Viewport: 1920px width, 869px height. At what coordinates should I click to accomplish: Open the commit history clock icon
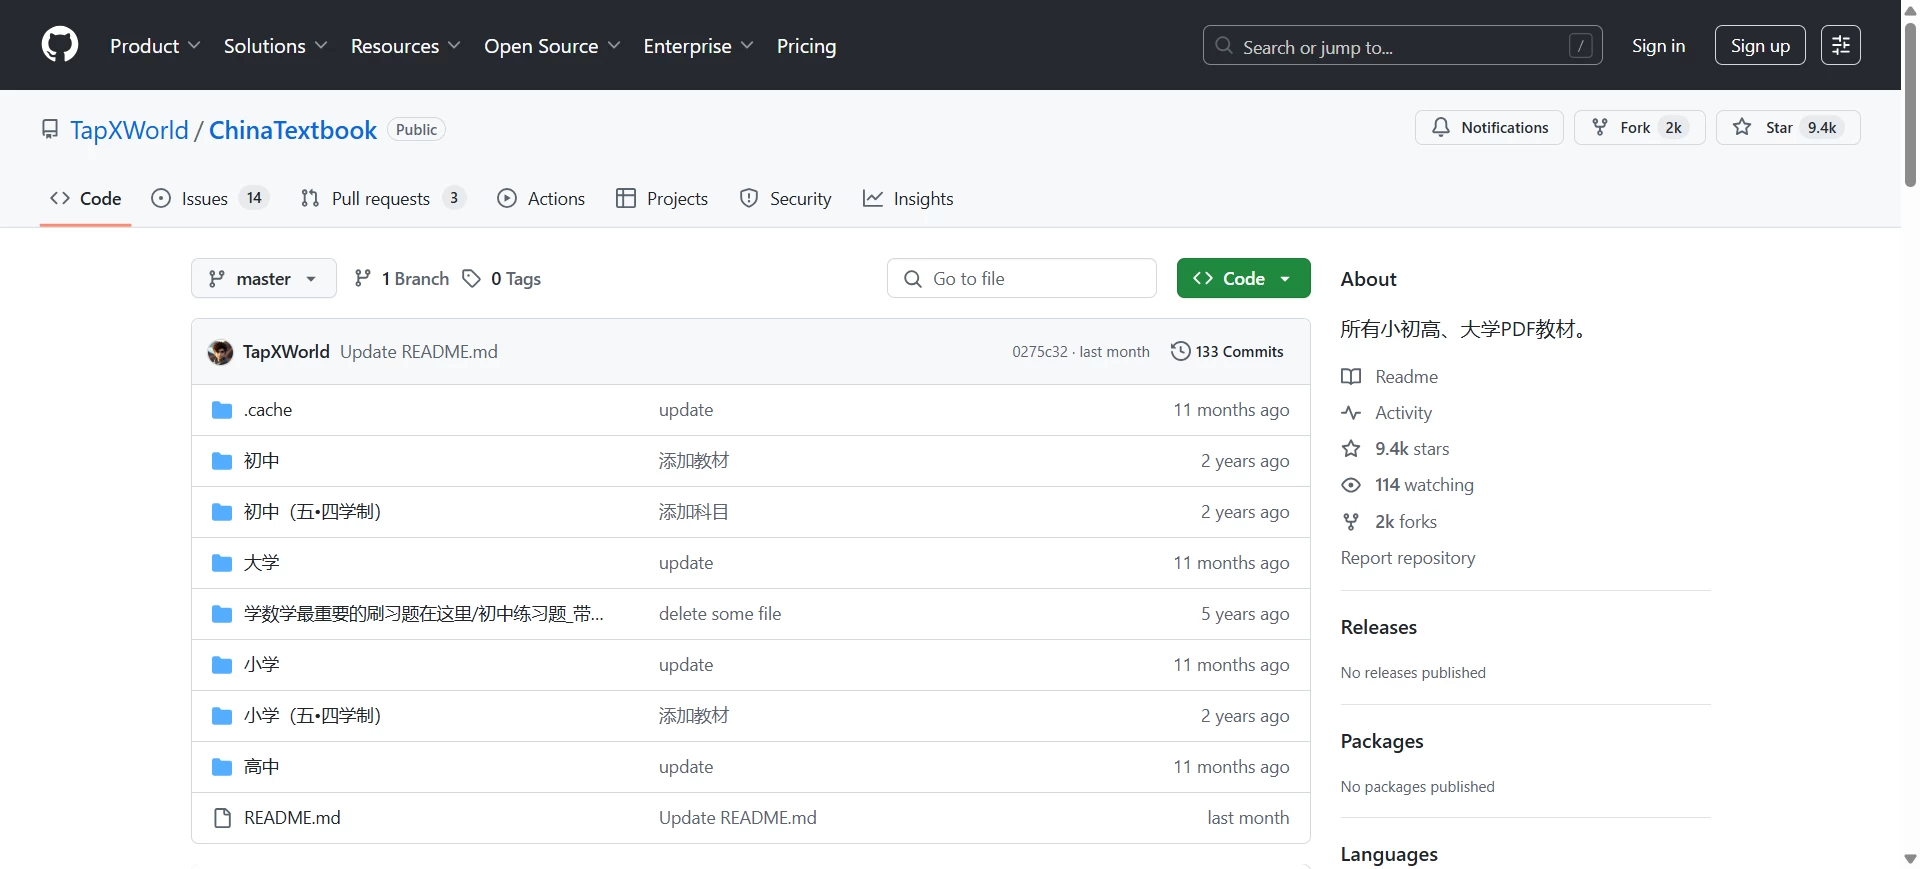click(1181, 351)
